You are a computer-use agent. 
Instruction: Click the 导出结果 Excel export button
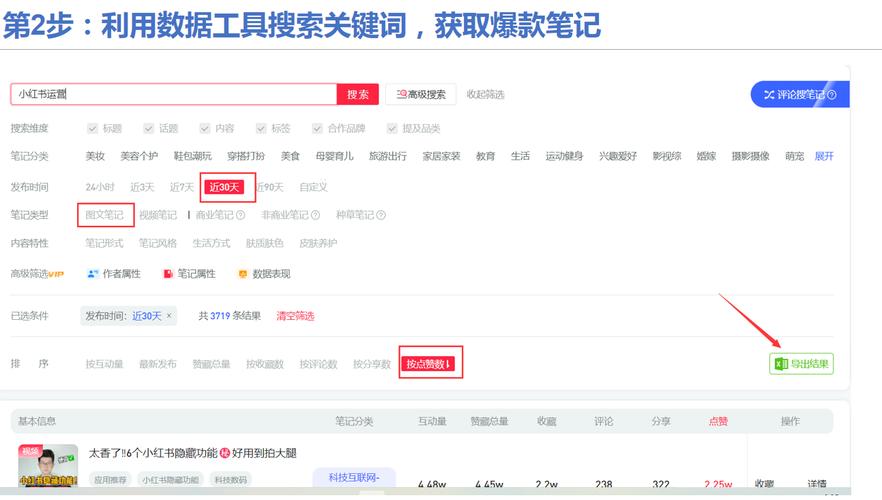[x=801, y=364]
